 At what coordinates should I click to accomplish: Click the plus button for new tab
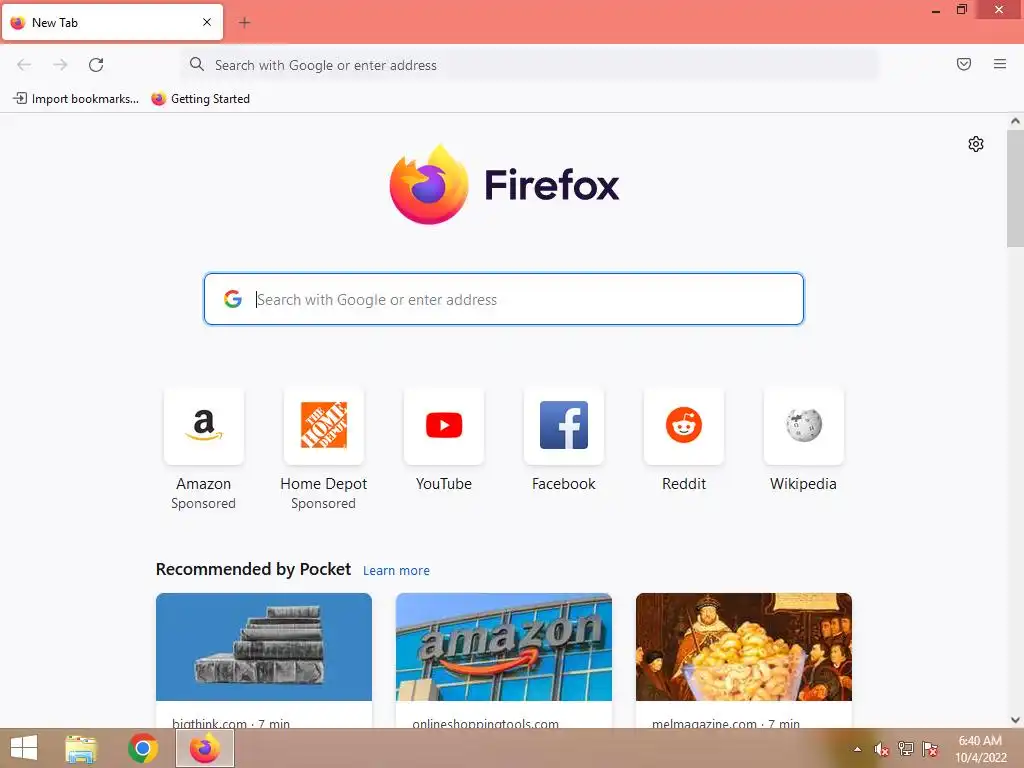click(244, 22)
